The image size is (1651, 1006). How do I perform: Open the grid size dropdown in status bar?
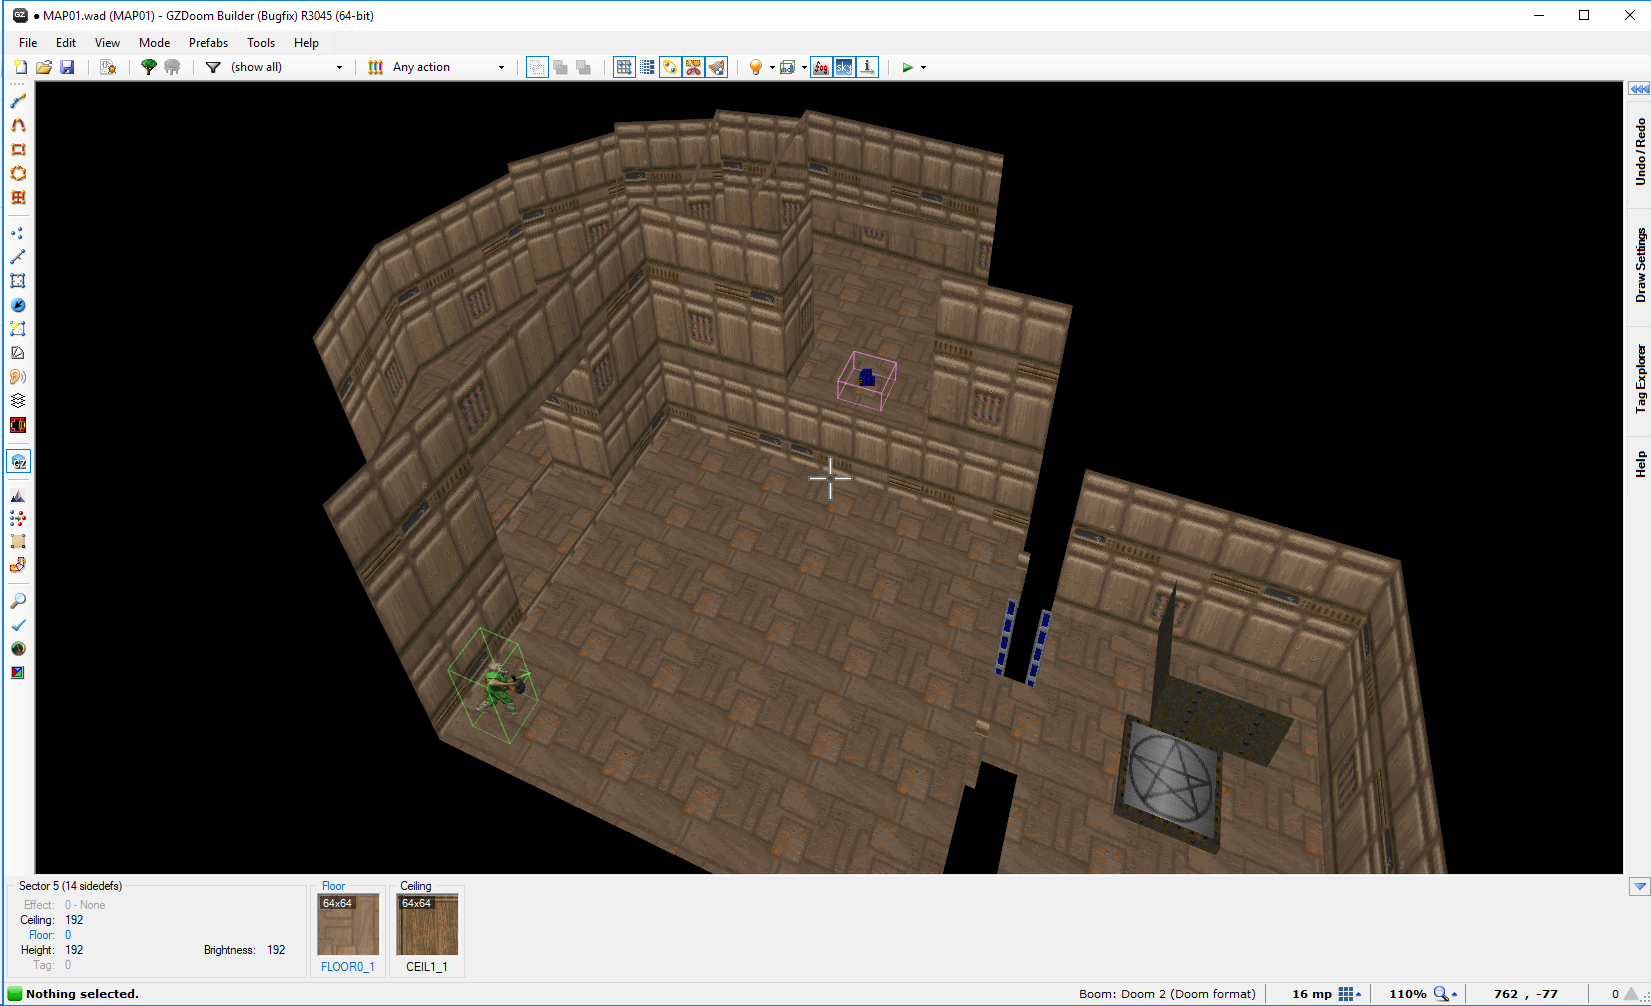point(1350,994)
